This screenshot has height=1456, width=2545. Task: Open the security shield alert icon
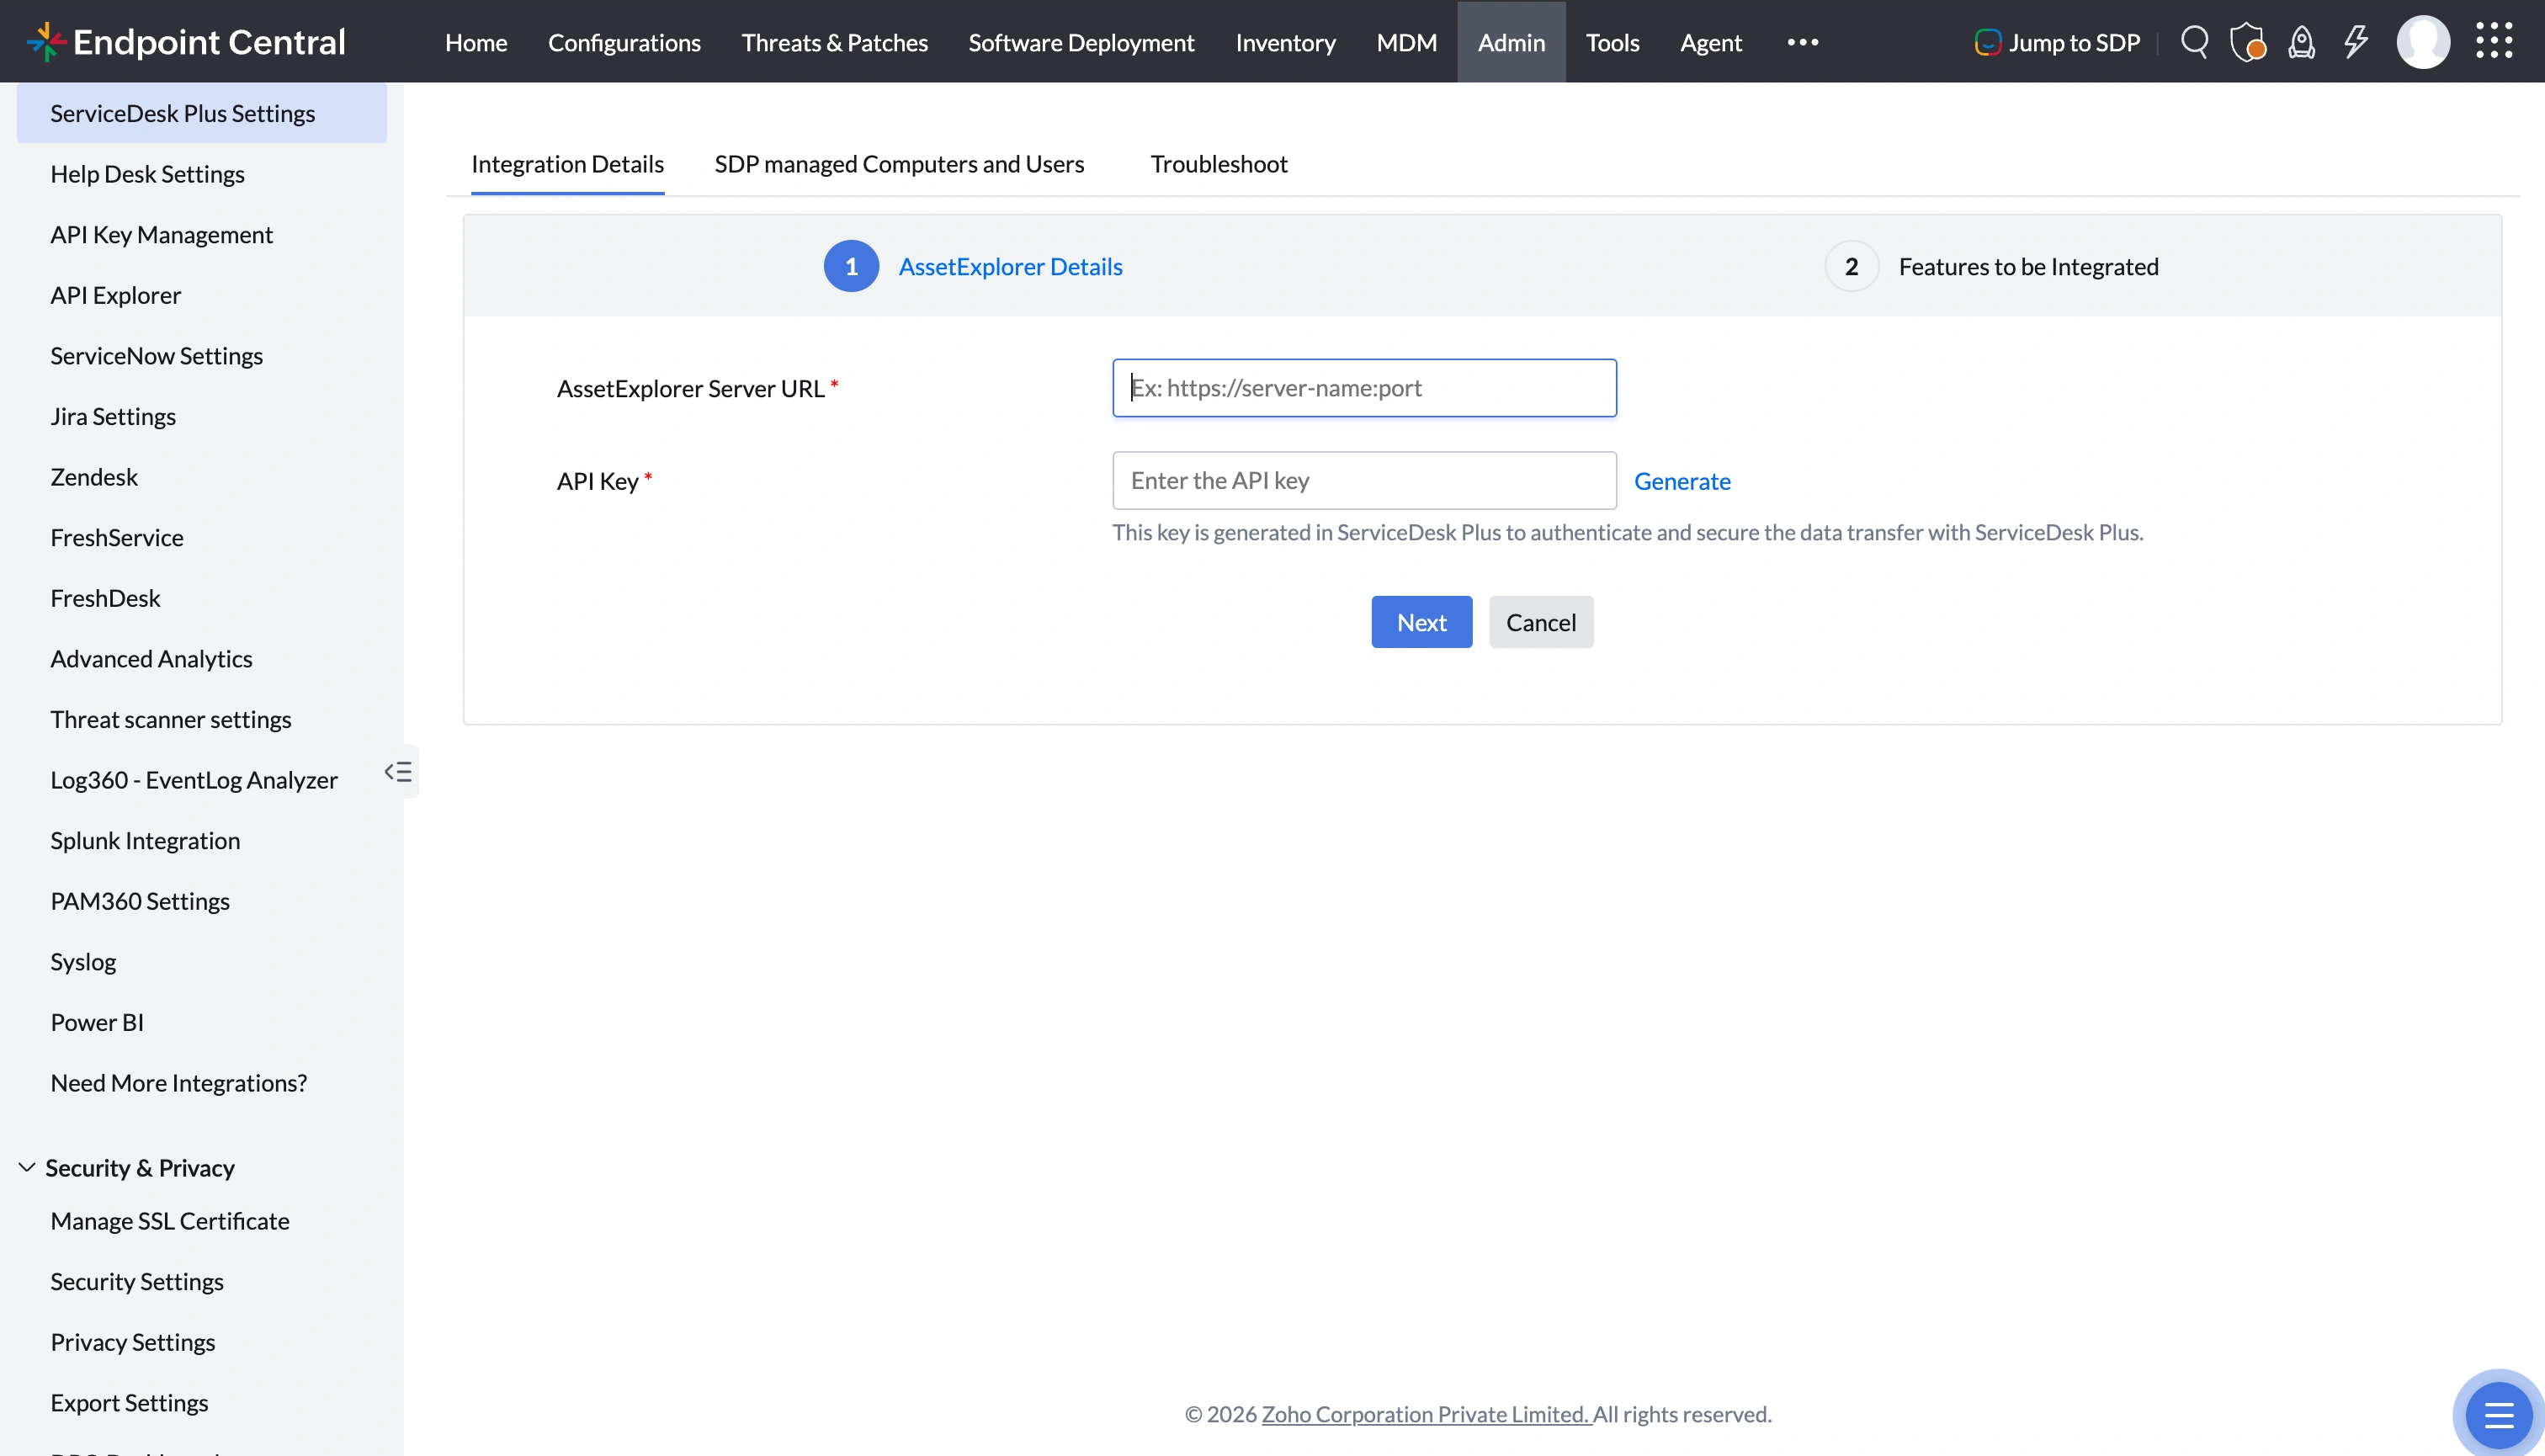2247,42
